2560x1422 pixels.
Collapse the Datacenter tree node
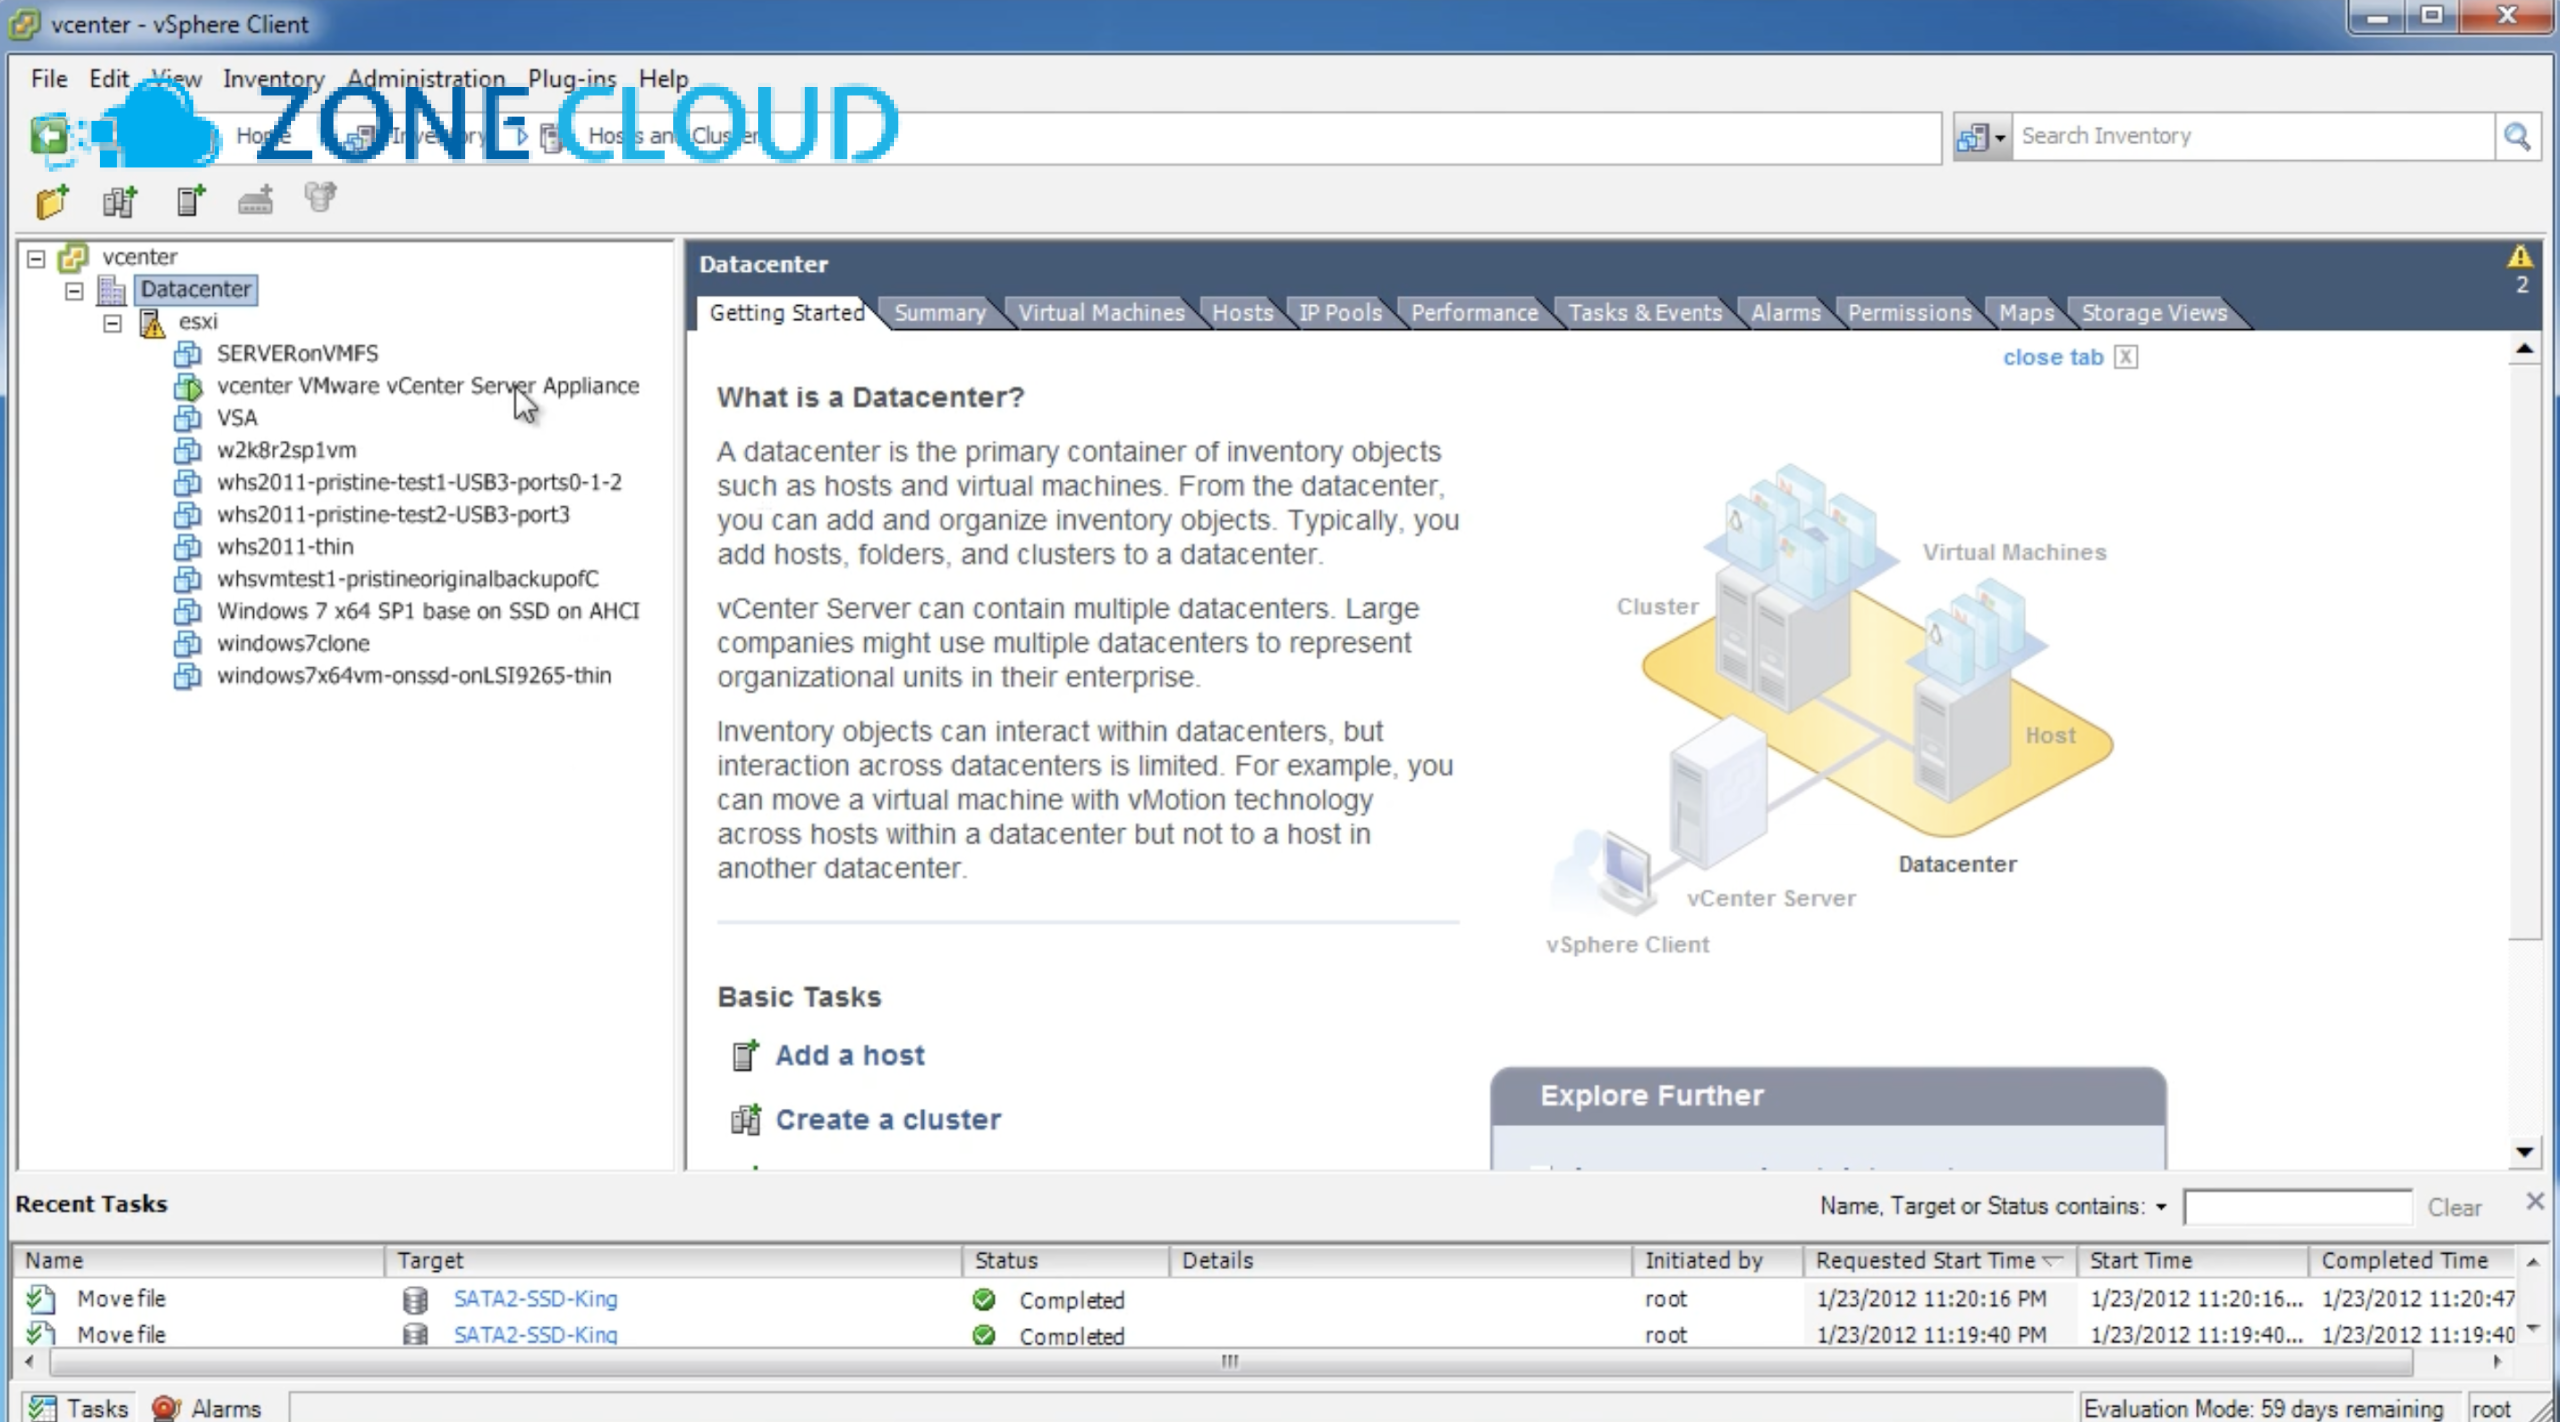[x=74, y=291]
